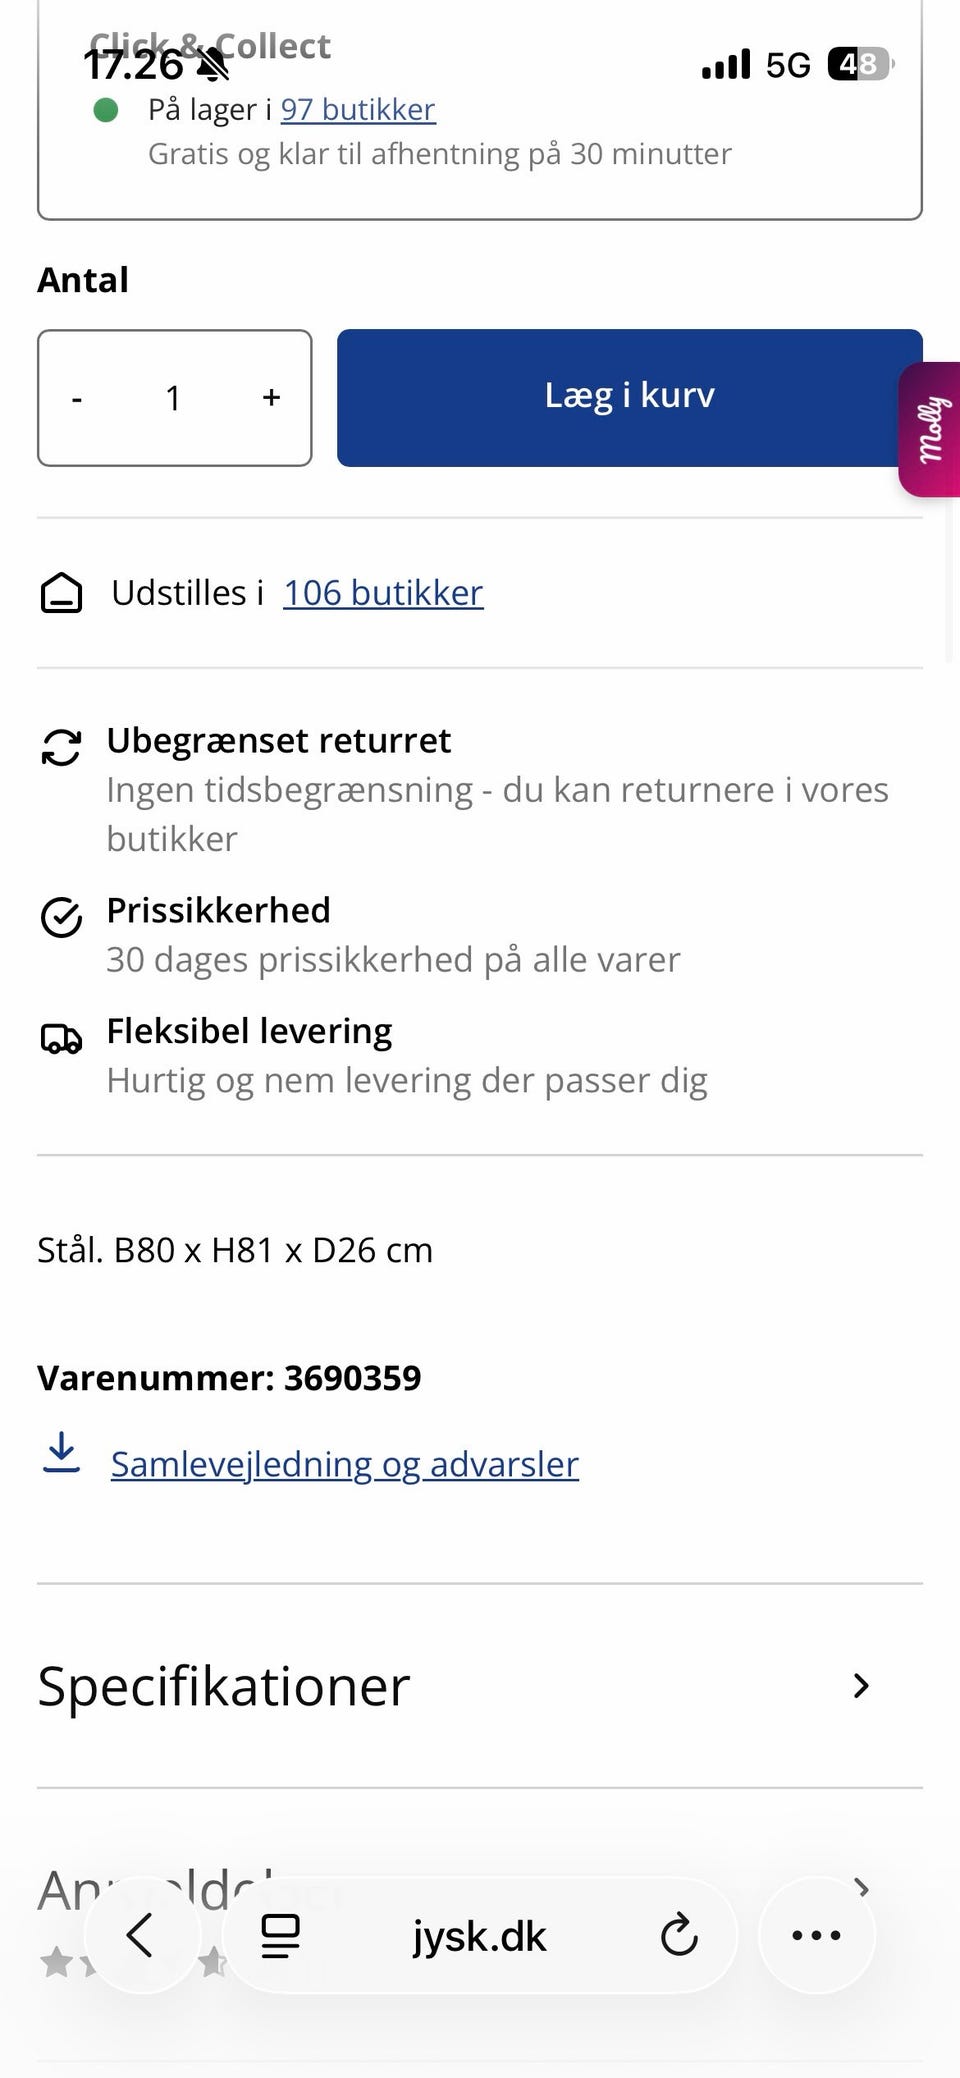
Task: Open Samlevejledning og advarsler
Action: coord(344,1463)
